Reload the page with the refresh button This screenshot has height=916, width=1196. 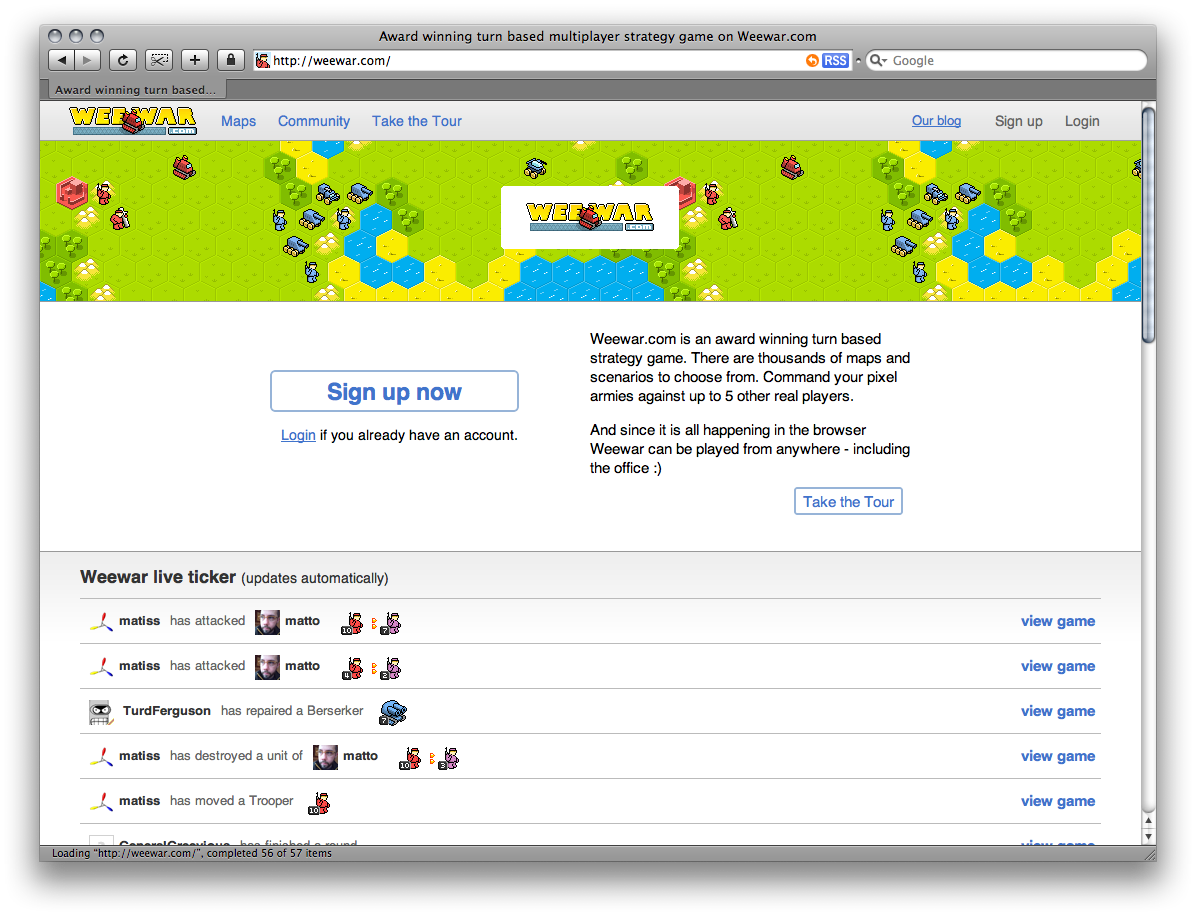point(123,60)
